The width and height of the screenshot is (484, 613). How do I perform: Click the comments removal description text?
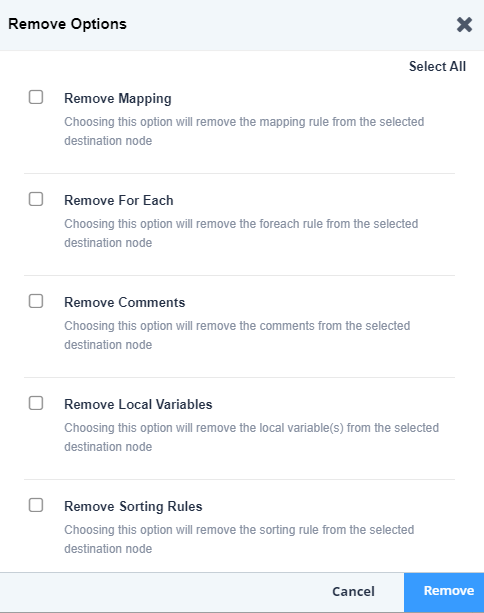pyautogui.click(x=237, y=335)
